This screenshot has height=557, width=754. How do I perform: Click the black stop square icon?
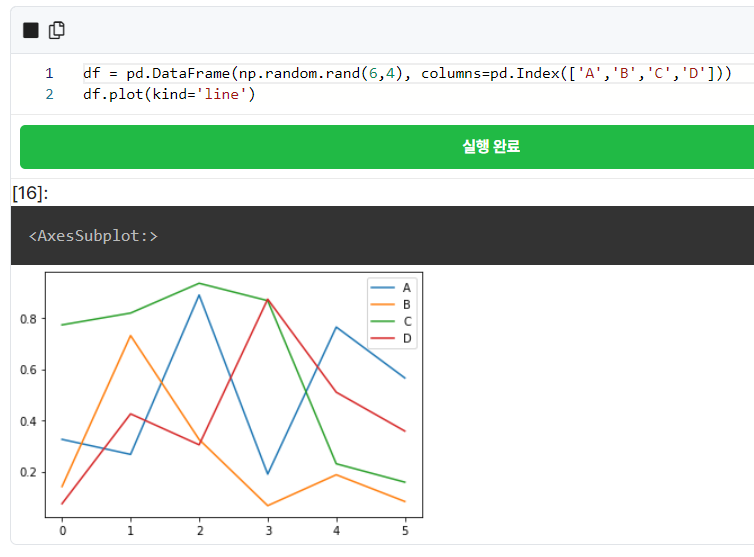pos(31,30)
